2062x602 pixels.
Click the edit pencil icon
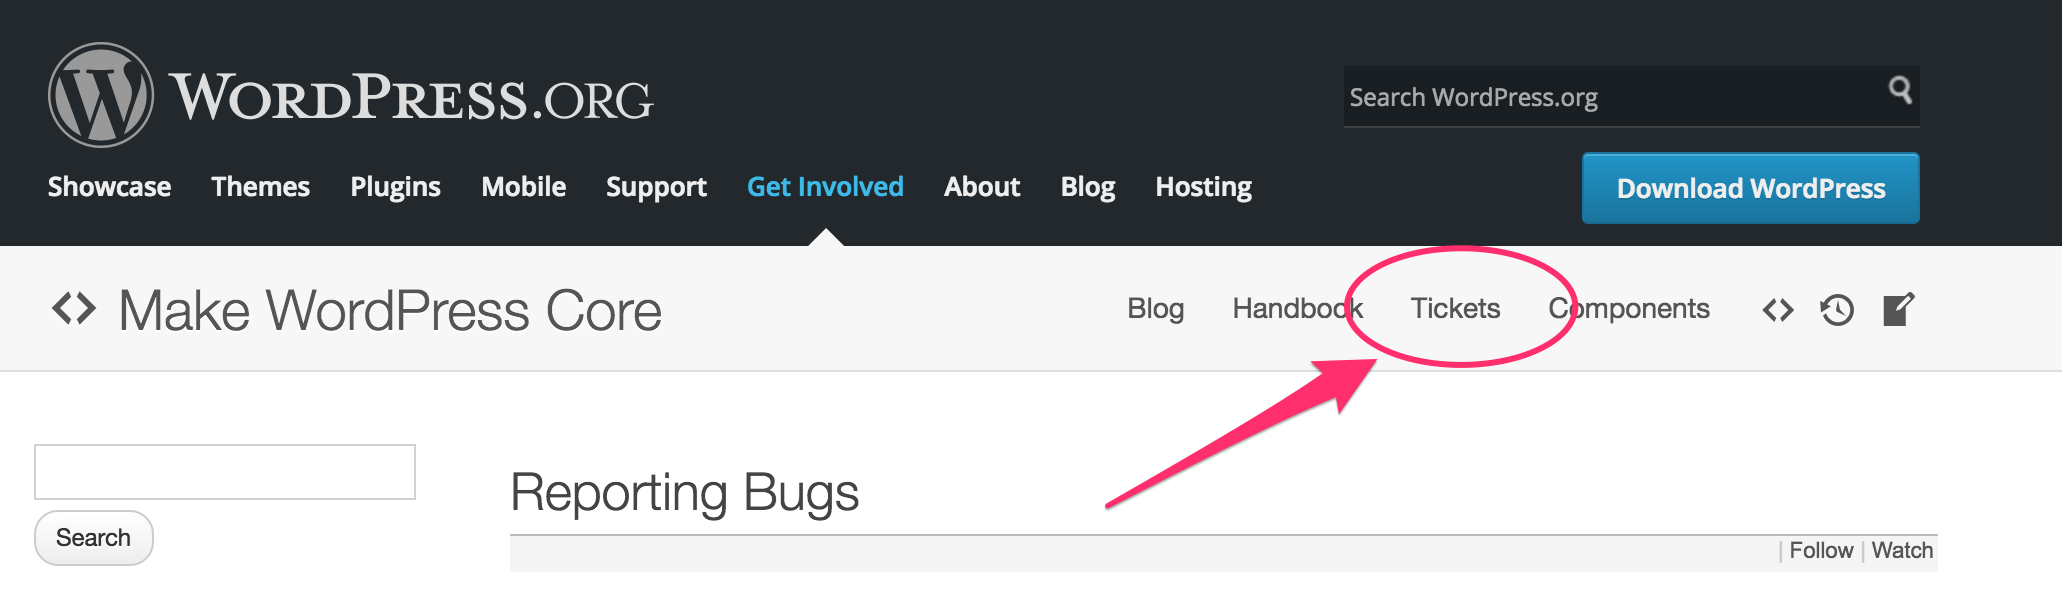coord(1898,309)
